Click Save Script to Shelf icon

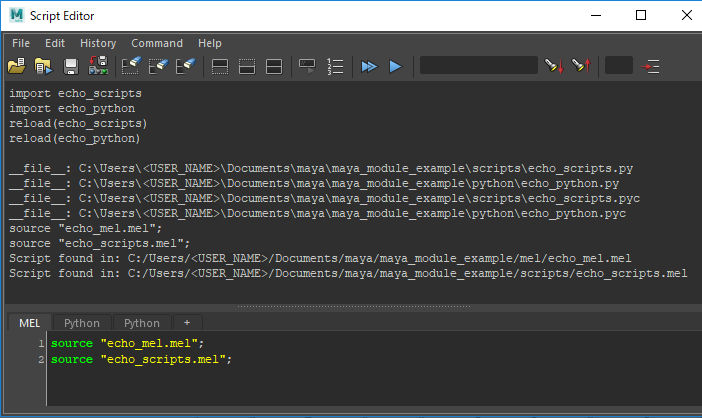click(98, 66)
